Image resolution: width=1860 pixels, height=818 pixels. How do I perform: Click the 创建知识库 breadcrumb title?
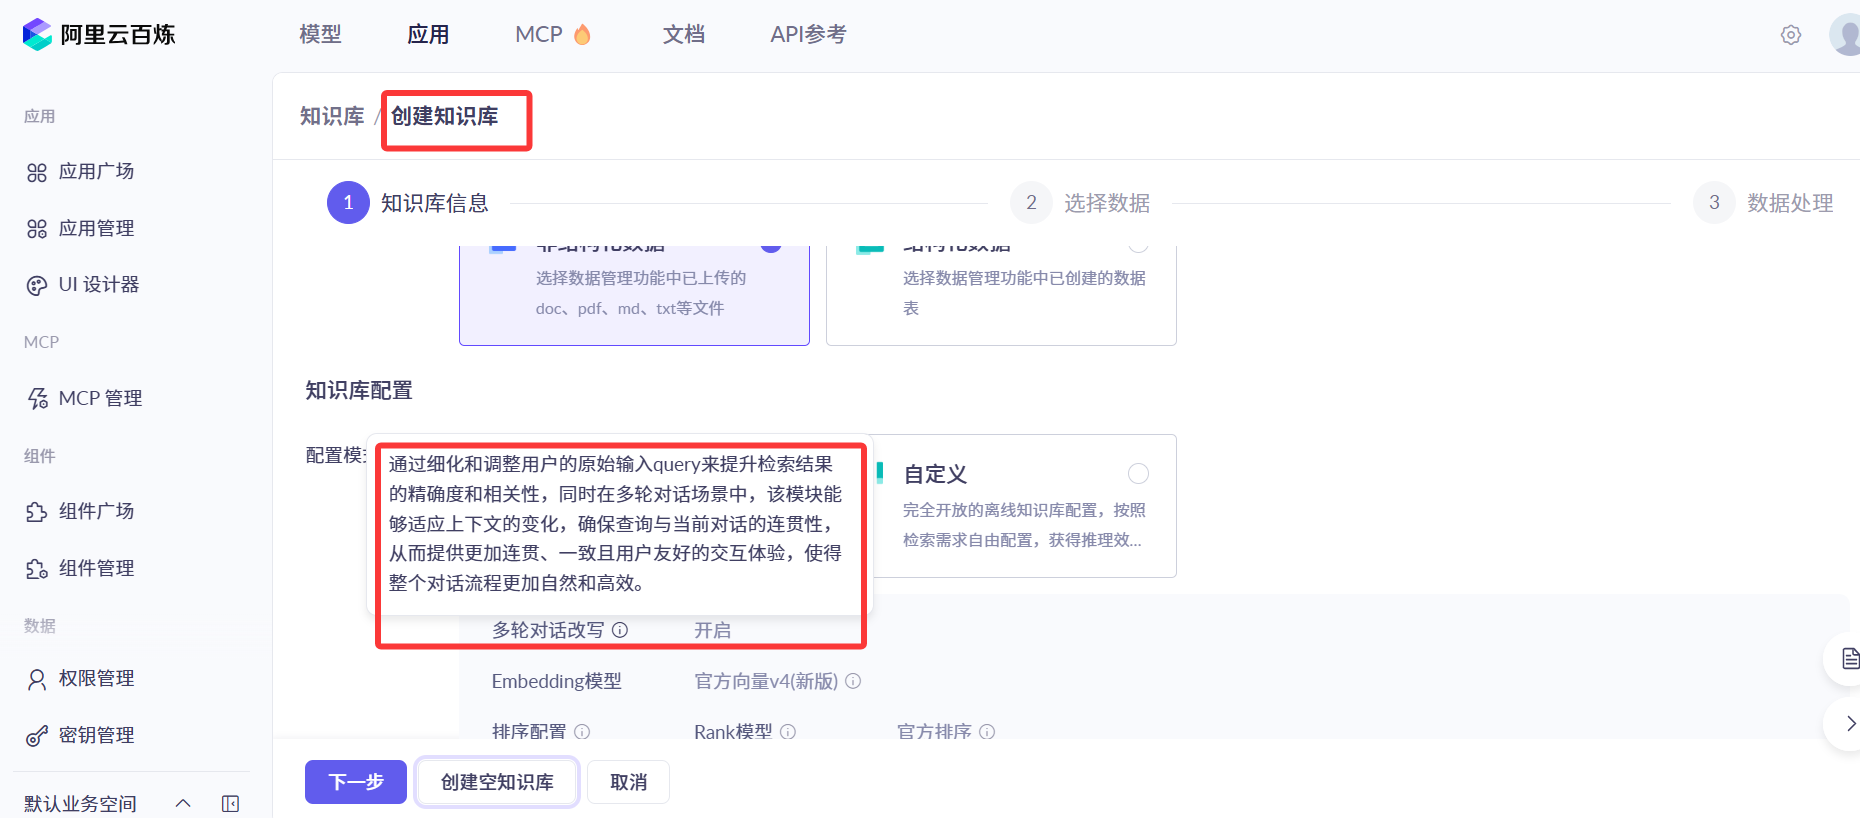click(444, 116)
